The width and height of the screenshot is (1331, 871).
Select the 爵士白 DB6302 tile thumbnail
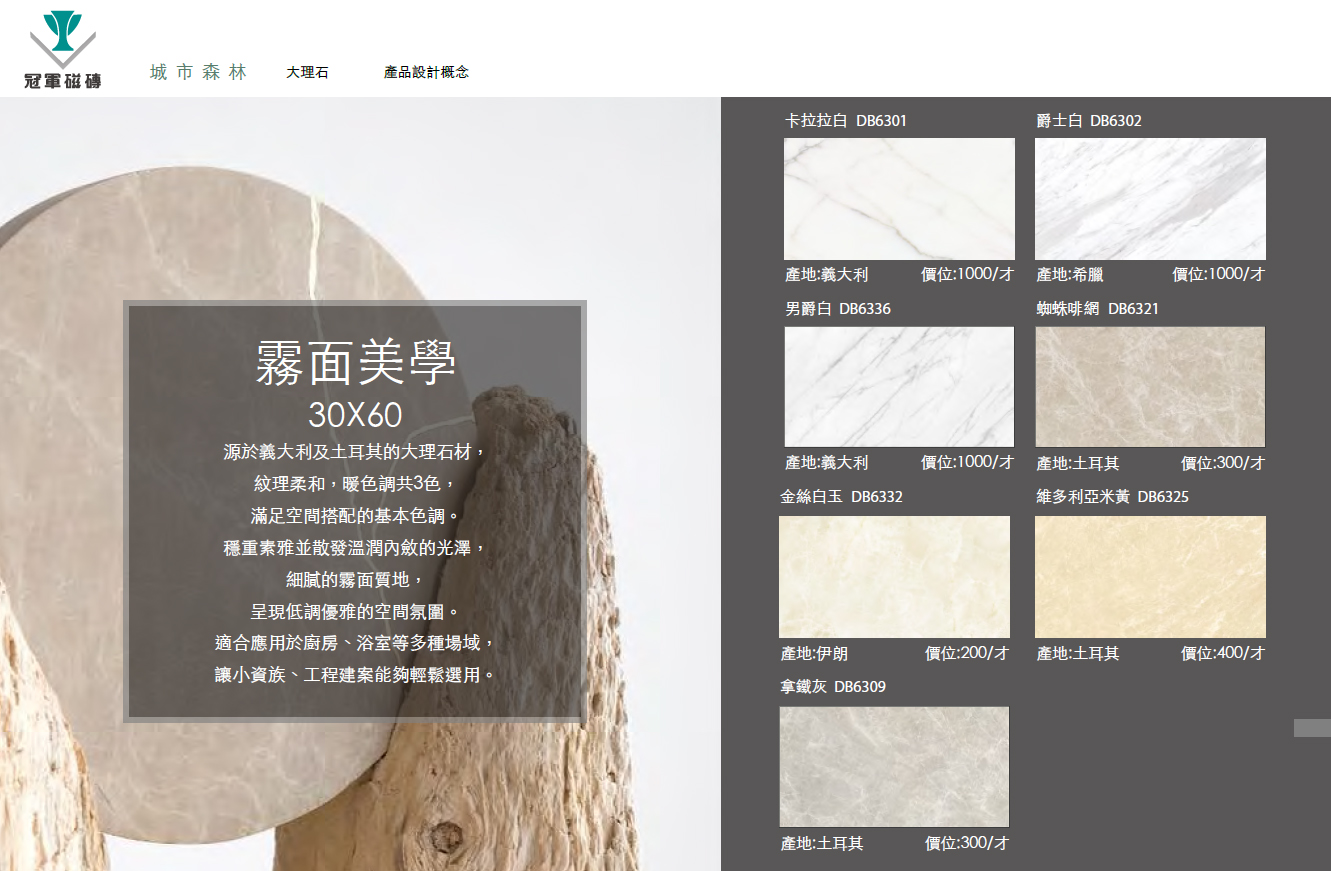1150,199
